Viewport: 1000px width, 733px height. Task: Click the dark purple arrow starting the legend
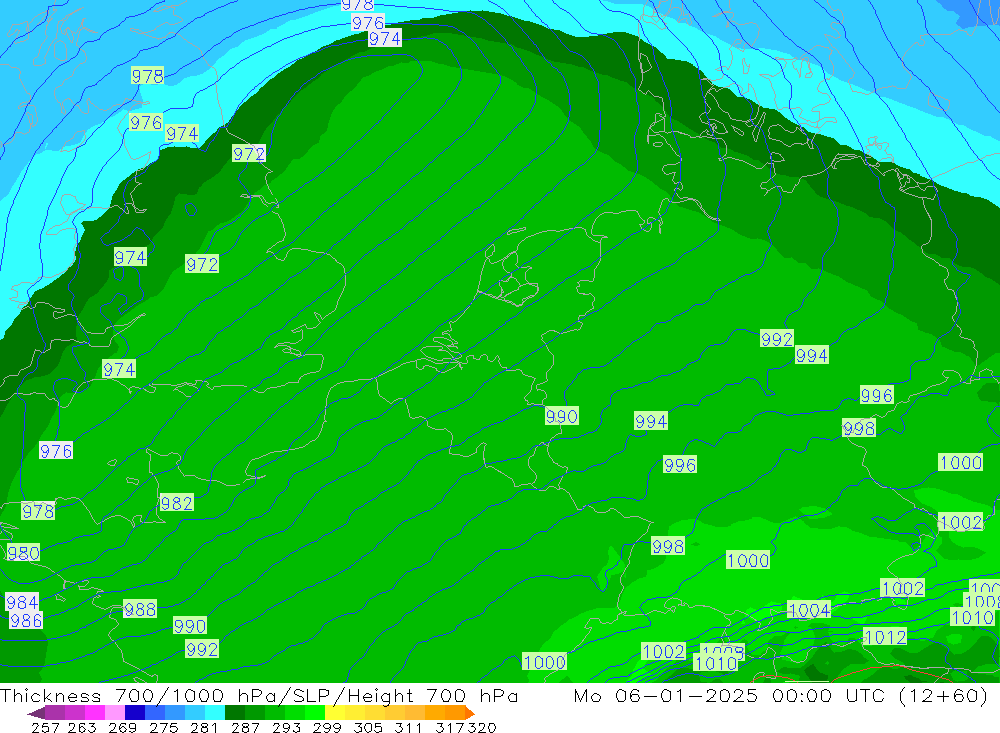click(36, 713)
